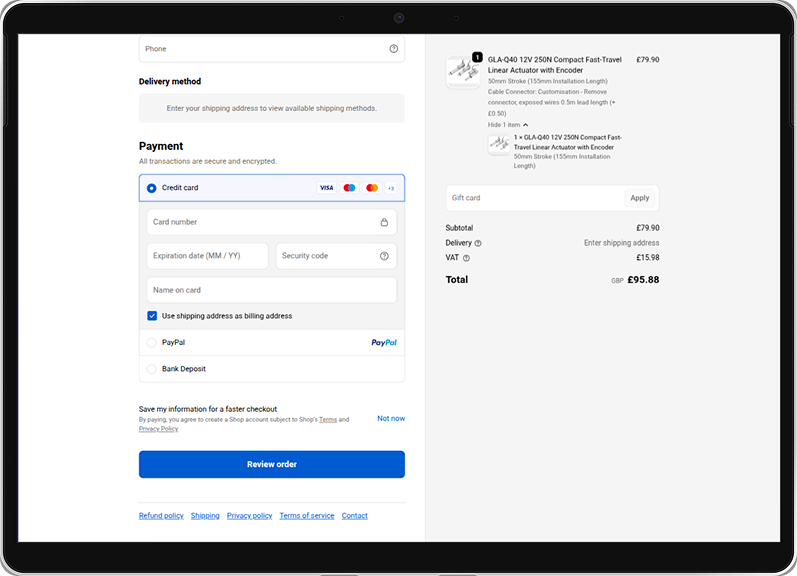Focus the Expiration date field
This screenshot has width=797, height=576.
(207, 256)
